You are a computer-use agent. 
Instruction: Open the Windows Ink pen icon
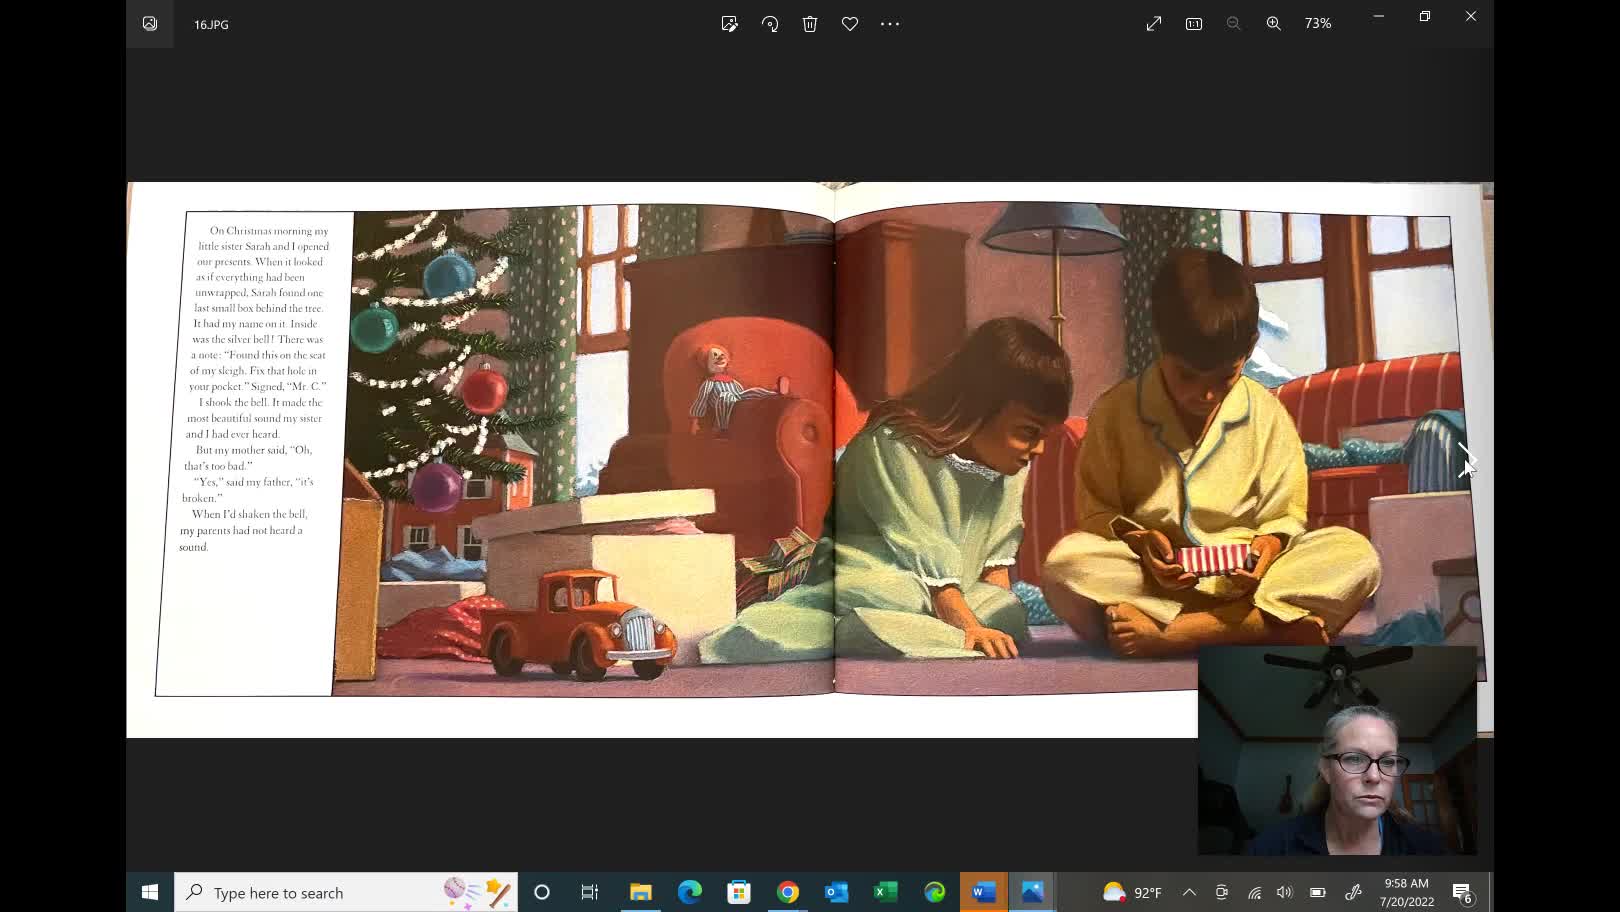point(1354,892)
